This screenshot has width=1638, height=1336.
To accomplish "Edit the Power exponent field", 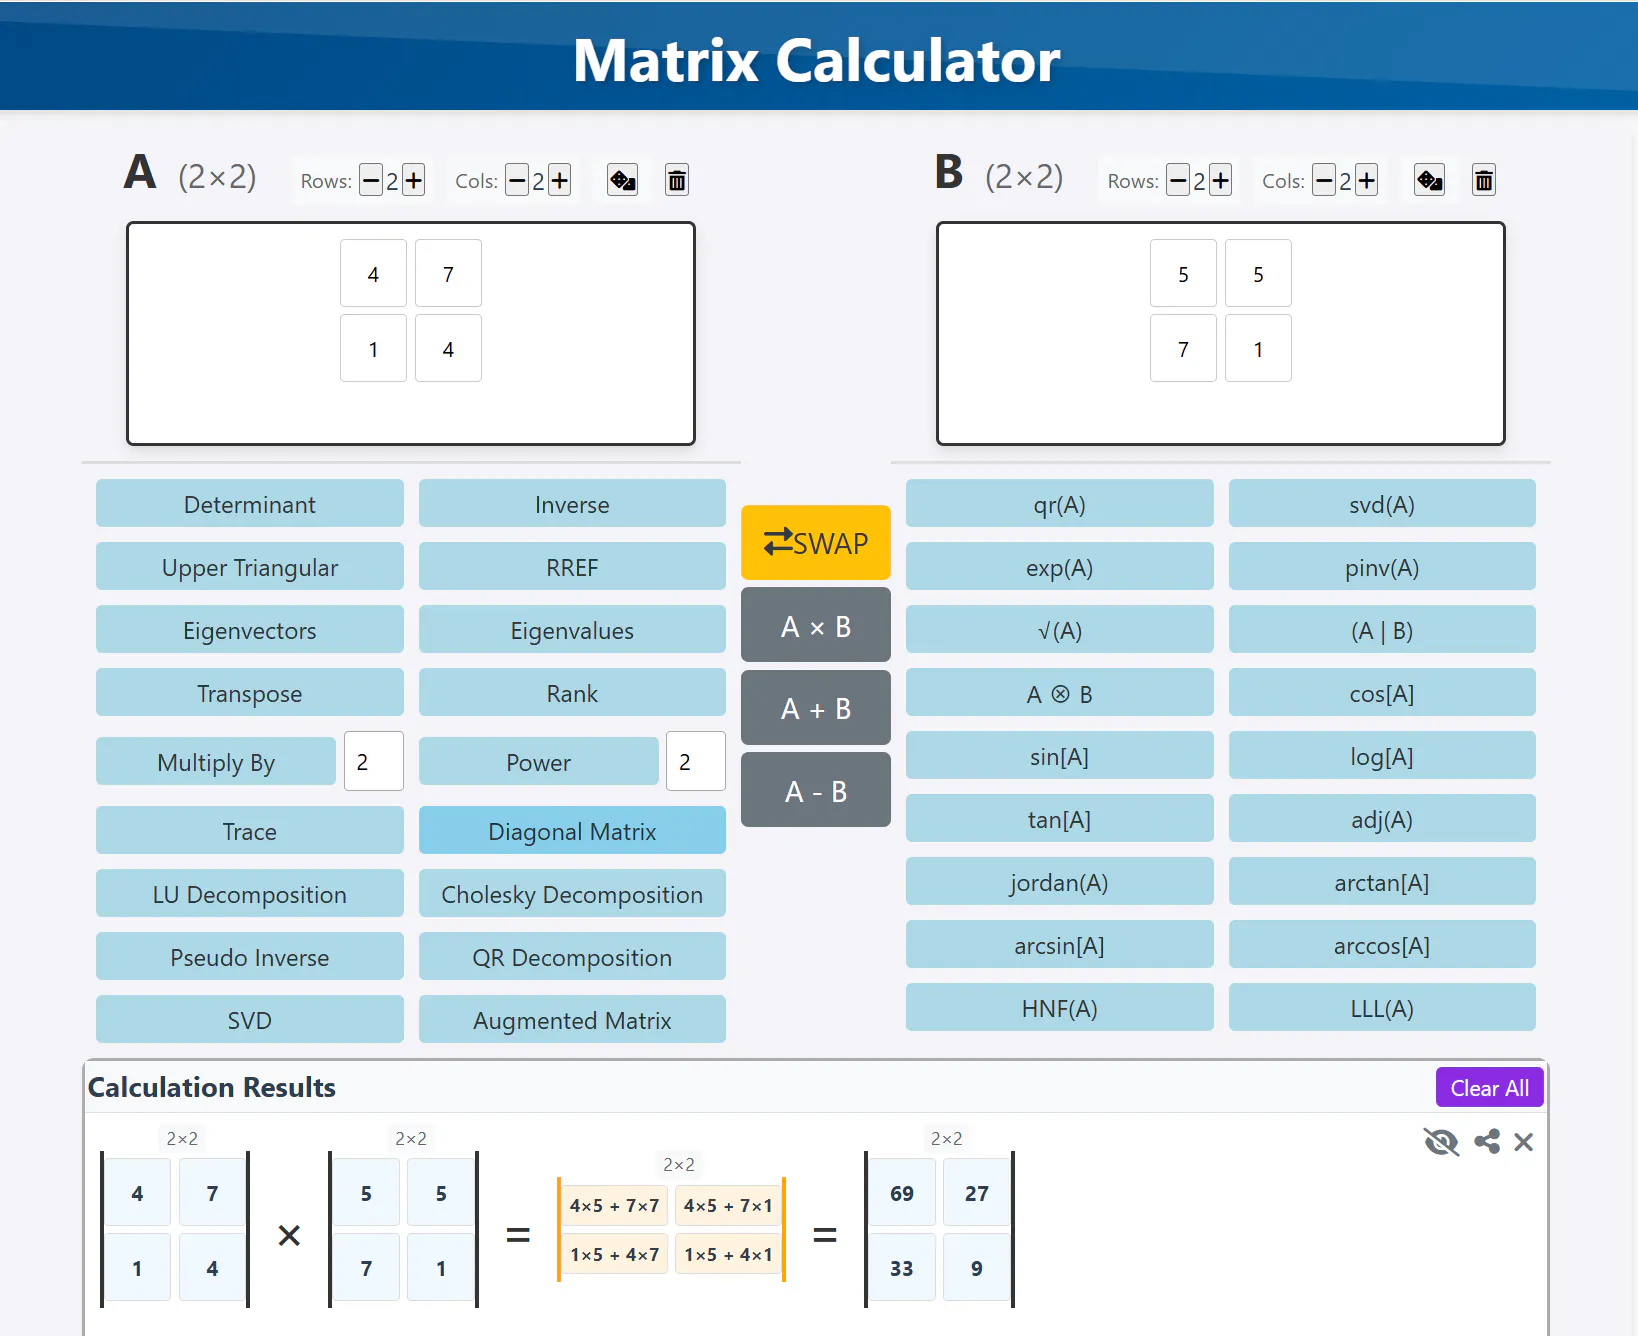I will tap(696, 761).
